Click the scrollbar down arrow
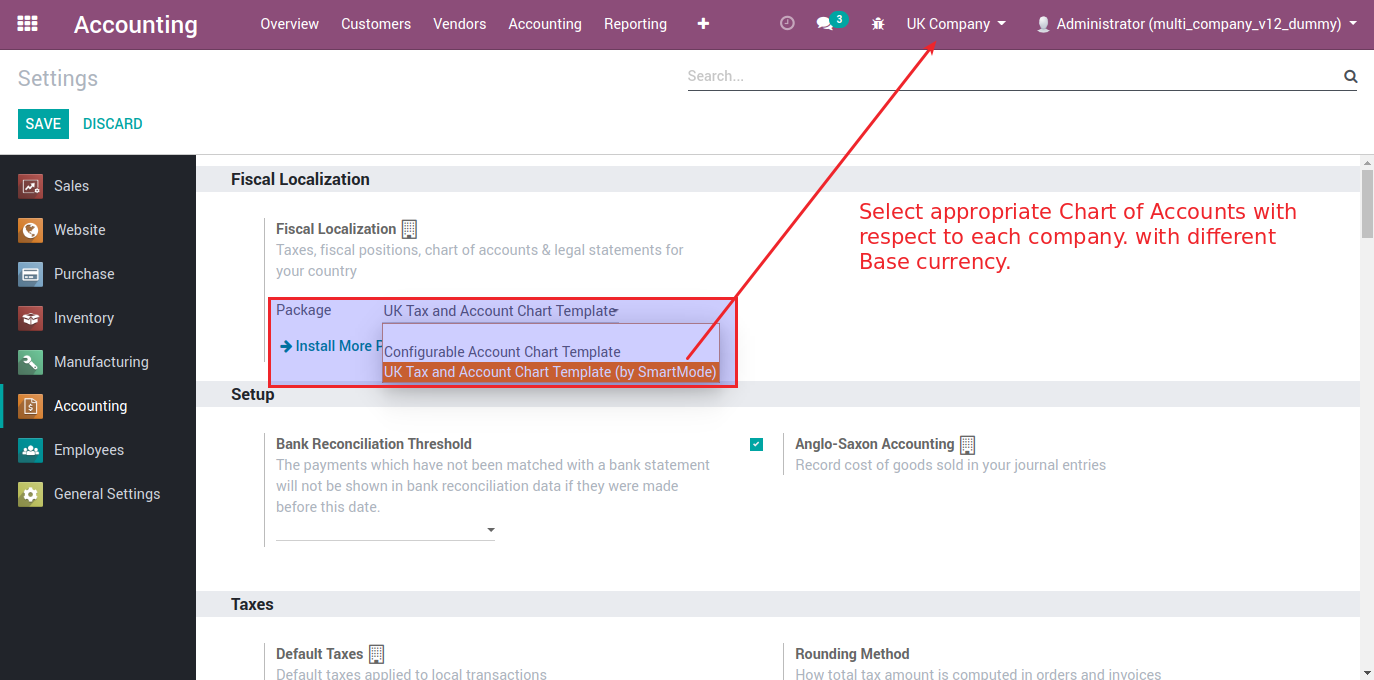This screenshot has width=1374, height=680. point(1367,672)
